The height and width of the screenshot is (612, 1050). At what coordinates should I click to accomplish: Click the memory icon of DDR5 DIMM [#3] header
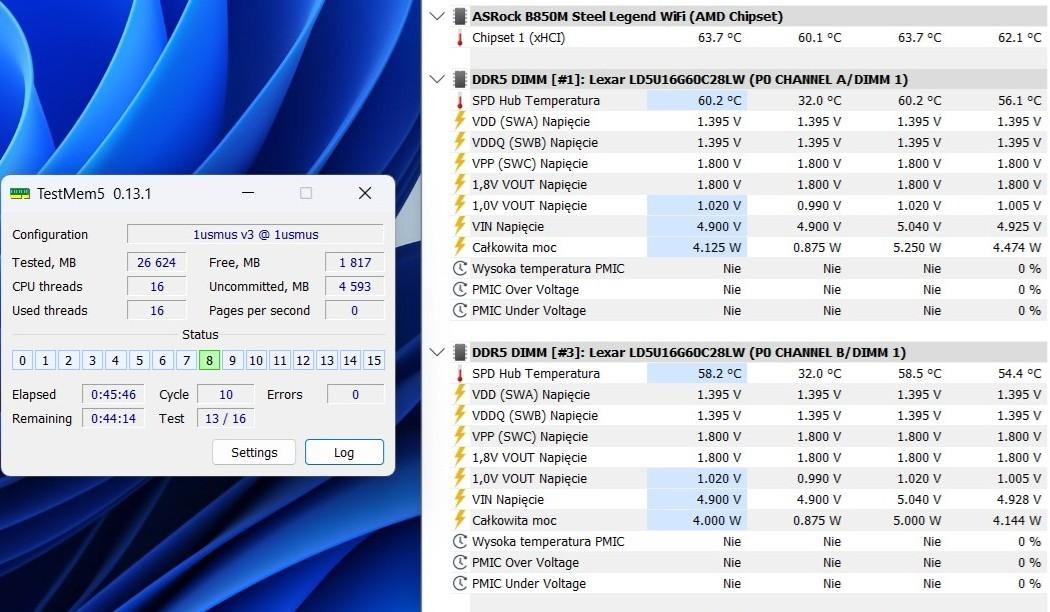[x=460, y=352]
